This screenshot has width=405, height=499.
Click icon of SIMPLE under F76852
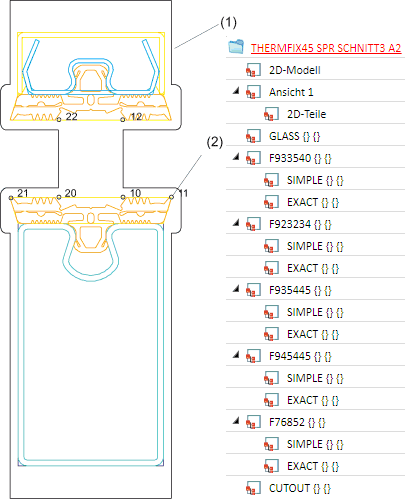(271, 444)
